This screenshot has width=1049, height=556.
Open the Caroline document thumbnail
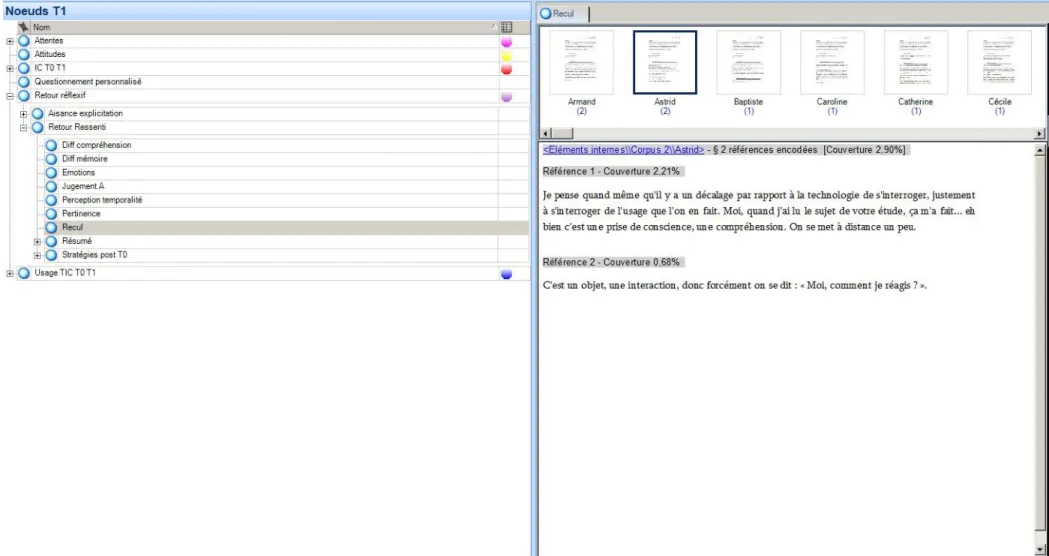click(x=832, y=62)
